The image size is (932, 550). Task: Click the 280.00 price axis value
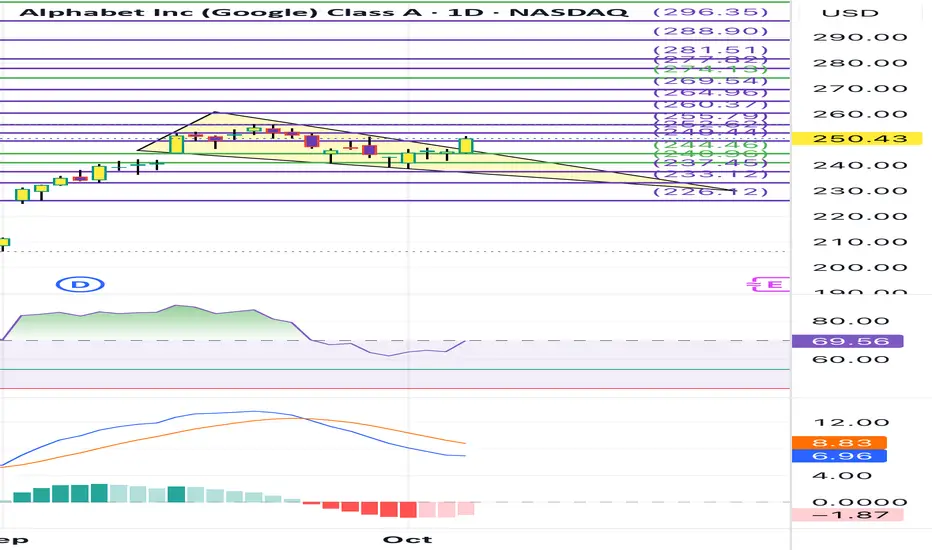(860, 63)
